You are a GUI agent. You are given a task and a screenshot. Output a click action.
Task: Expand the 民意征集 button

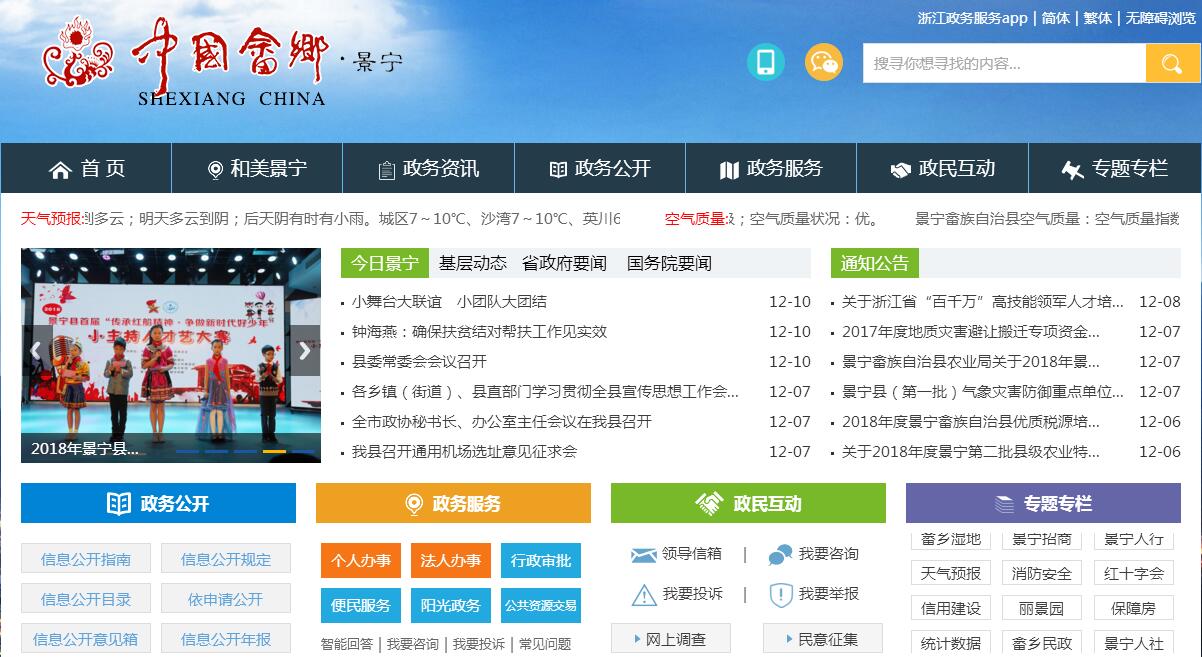(x=823, y=639)
